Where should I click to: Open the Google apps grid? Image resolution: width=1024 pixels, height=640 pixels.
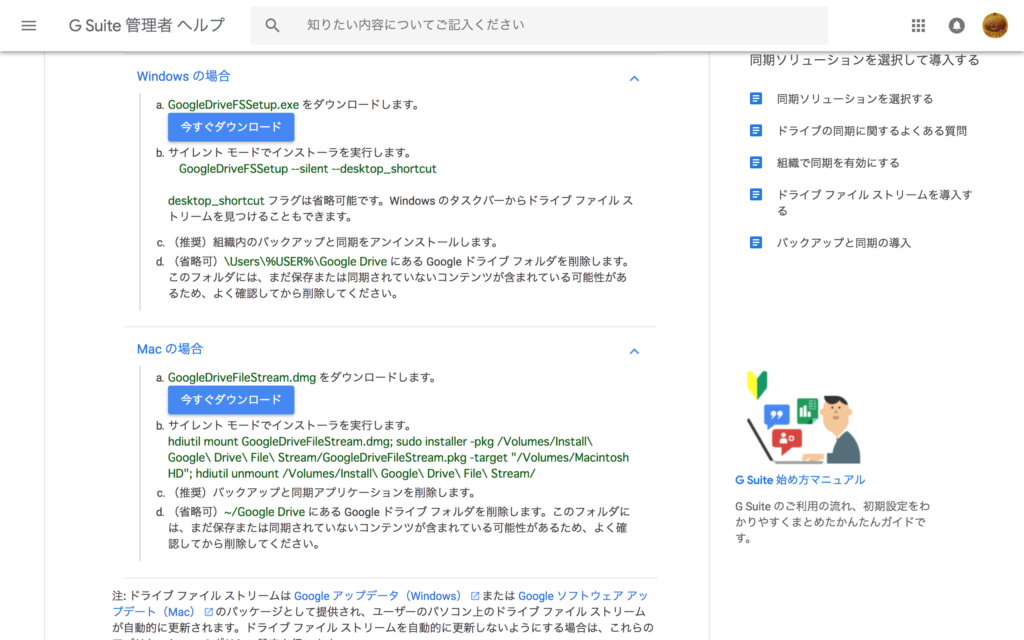[918, 25]
